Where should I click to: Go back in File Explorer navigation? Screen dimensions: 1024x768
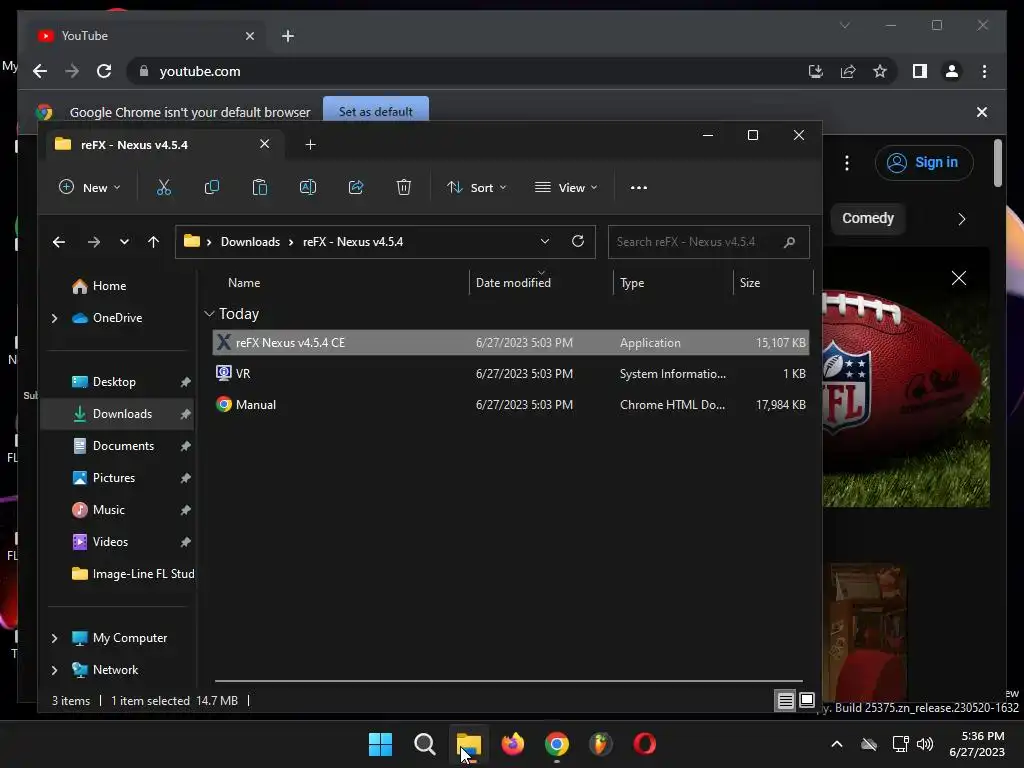click(59, 242)
